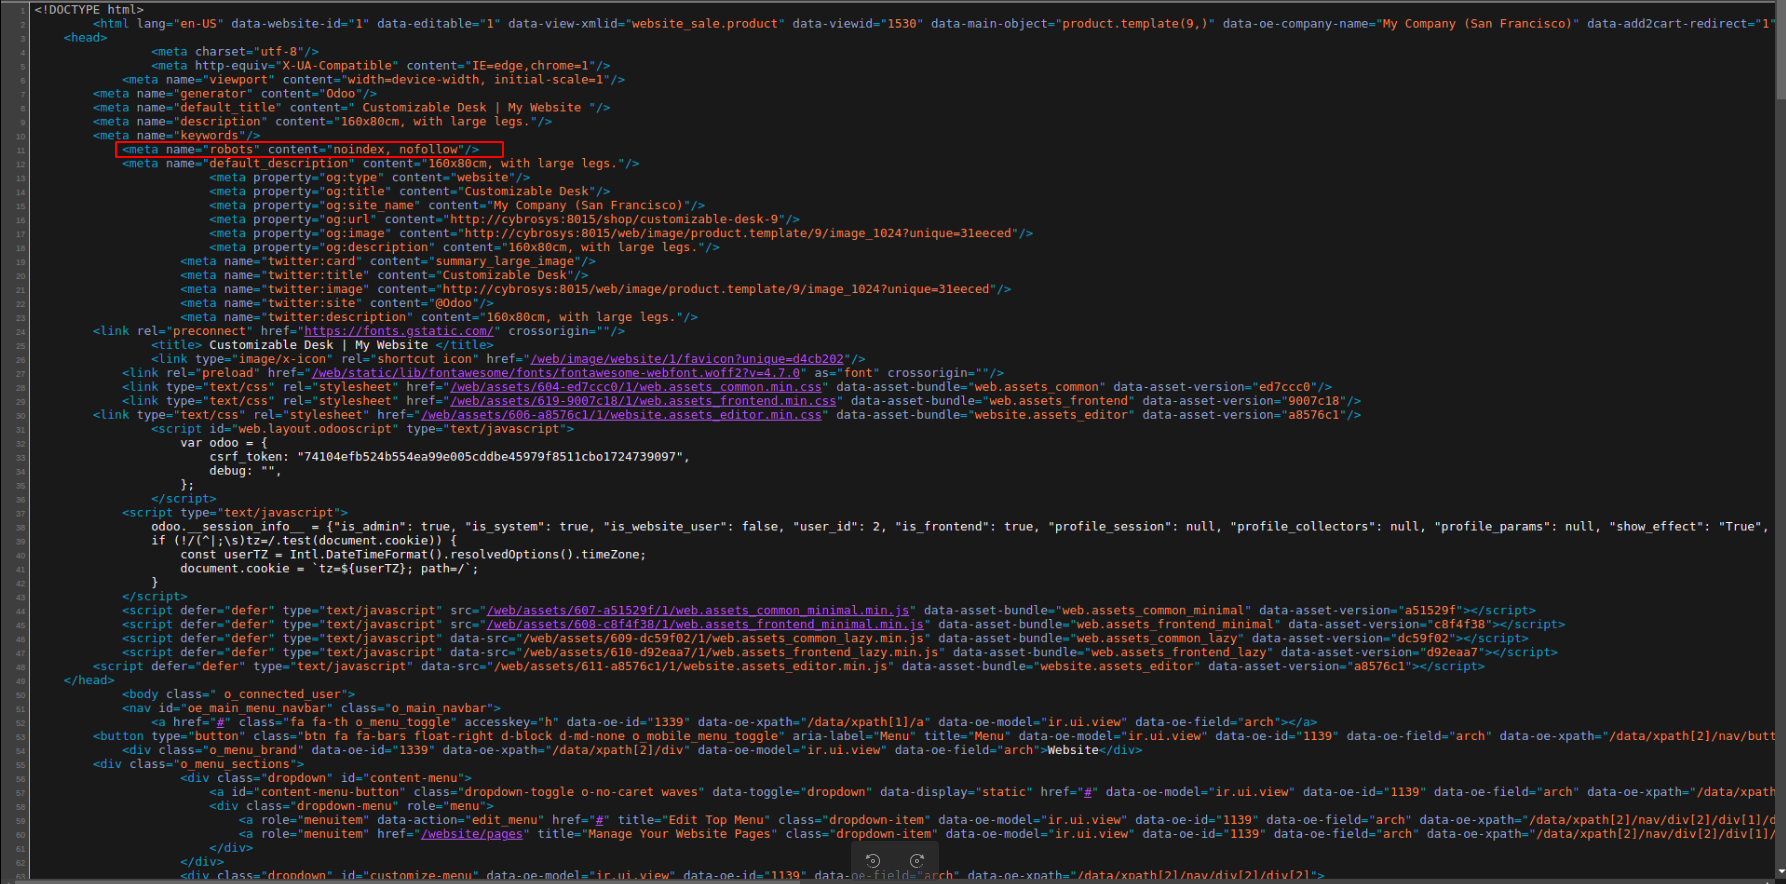Screen dimensions: 1786x884
Task: Click the meta name="viewport" line
Action: (x=374, y=80)
